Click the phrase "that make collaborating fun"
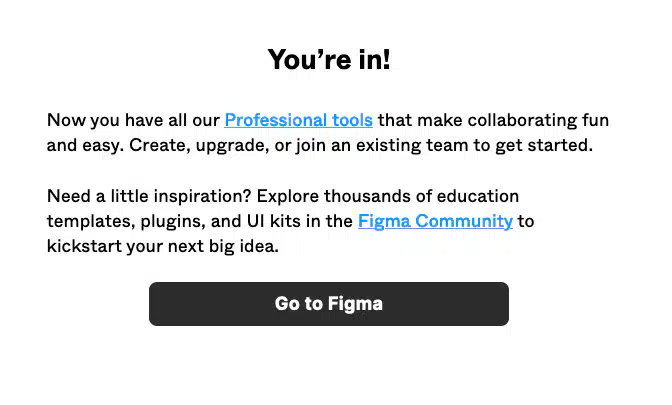 [493, 120]
